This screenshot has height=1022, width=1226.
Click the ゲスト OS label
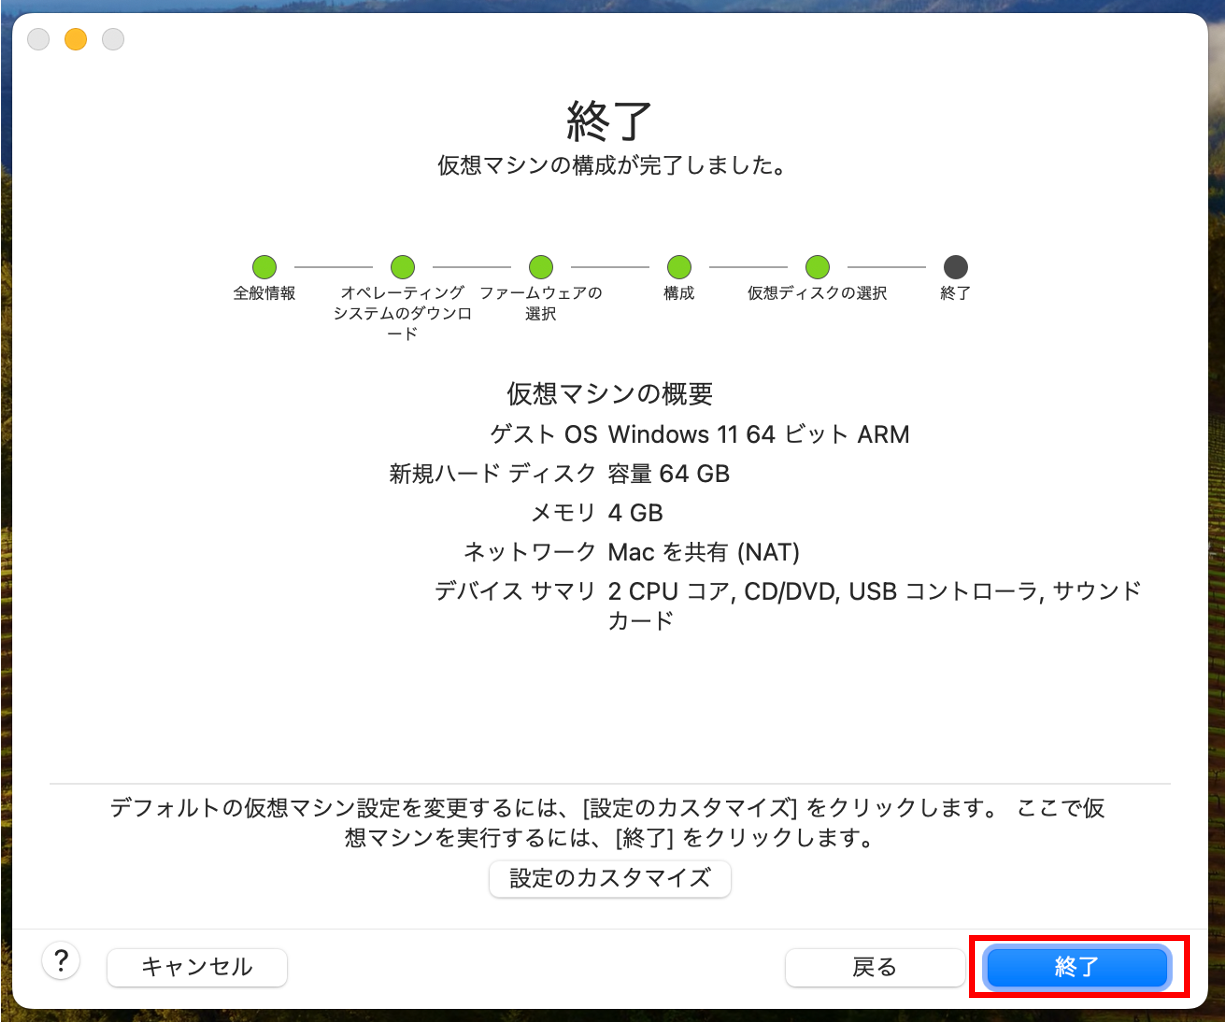pyautogui.click(x=543, y=435)
